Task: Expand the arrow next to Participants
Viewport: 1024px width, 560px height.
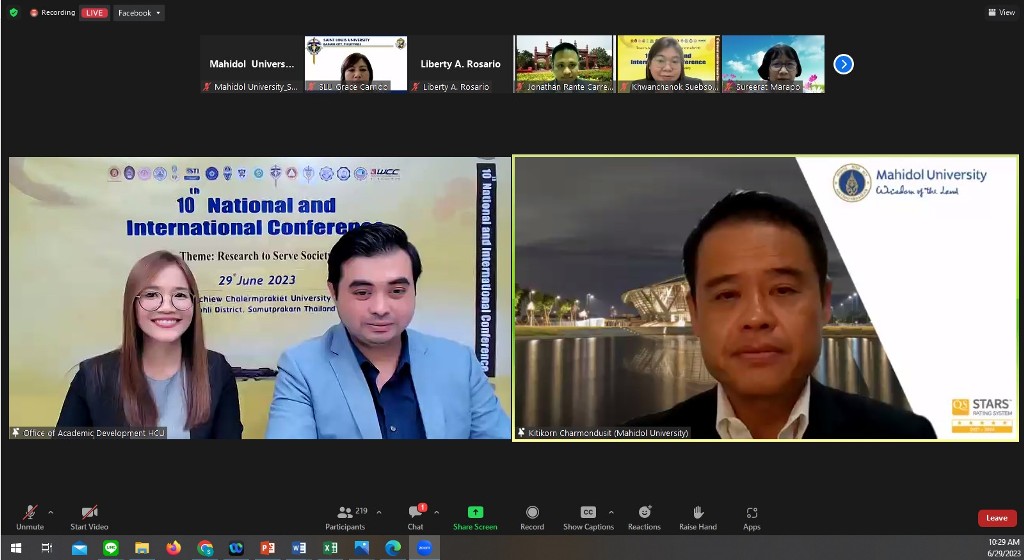Action: pyautogui.click(x=378, y=512)
